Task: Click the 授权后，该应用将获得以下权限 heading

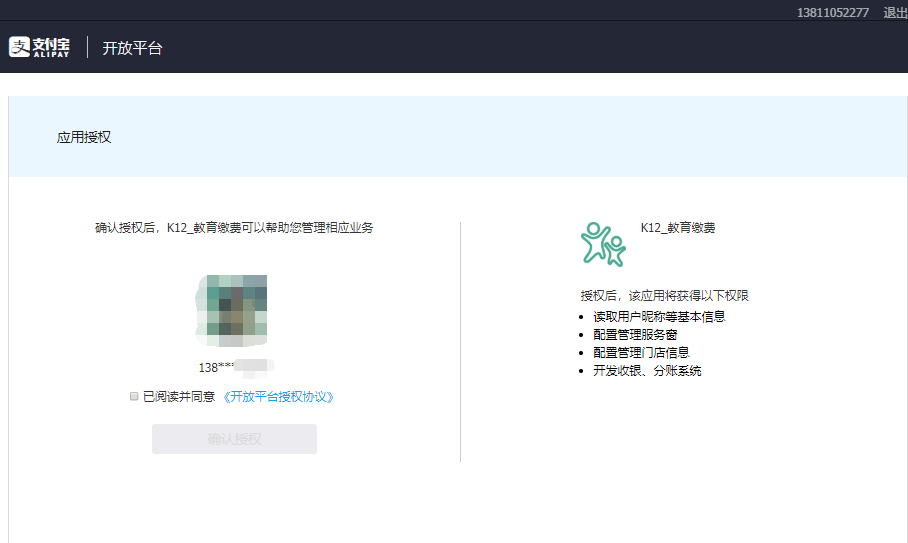Action: (665, 296)
